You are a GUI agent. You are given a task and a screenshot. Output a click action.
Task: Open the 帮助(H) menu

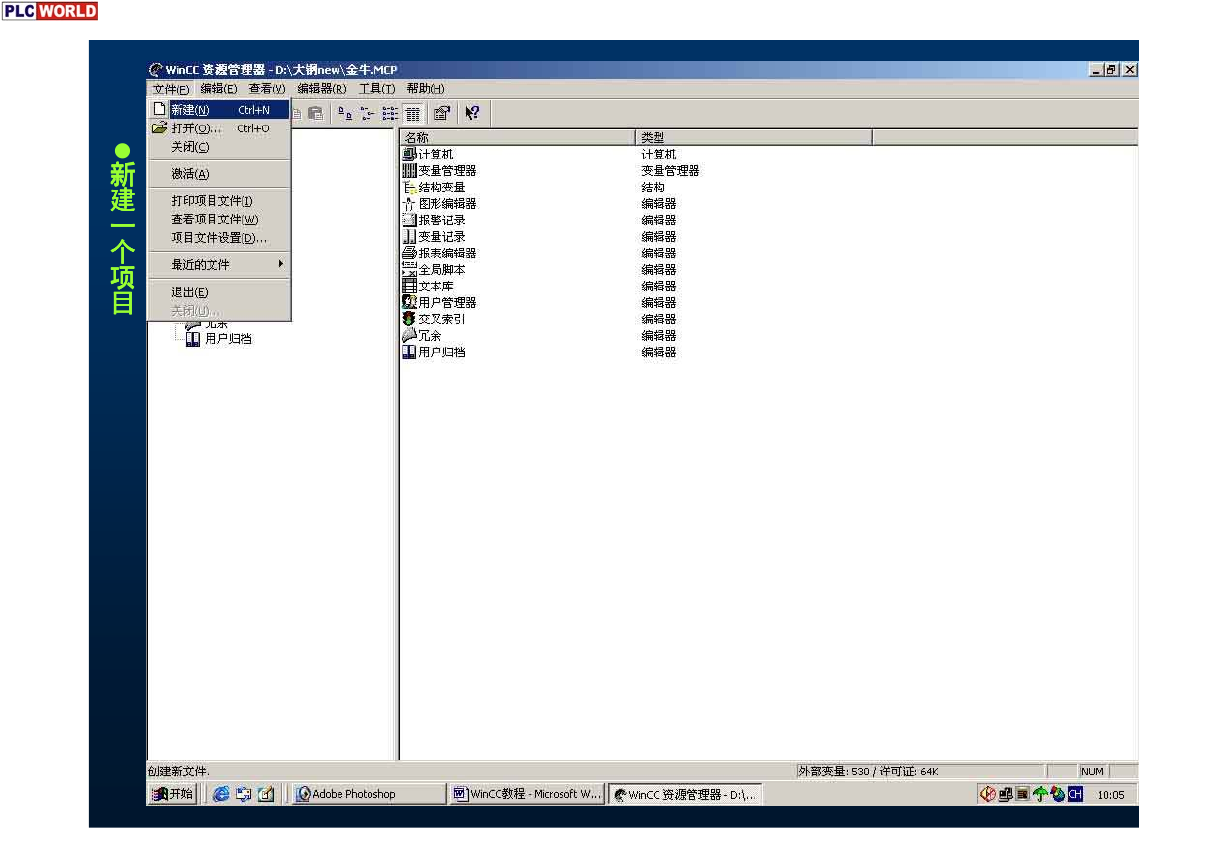426,89
